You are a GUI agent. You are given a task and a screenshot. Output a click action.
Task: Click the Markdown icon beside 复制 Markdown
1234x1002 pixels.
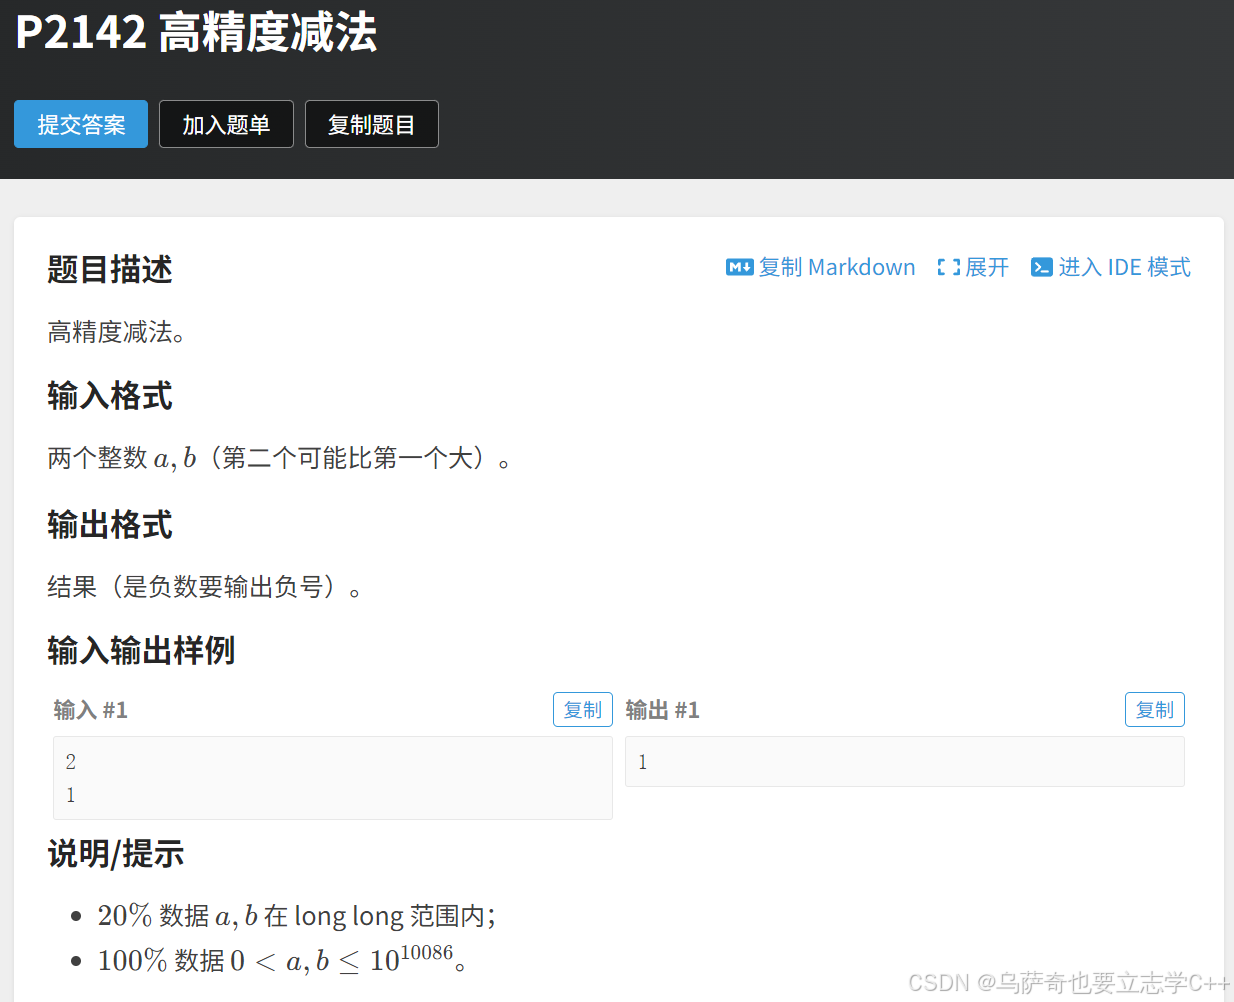739,267
